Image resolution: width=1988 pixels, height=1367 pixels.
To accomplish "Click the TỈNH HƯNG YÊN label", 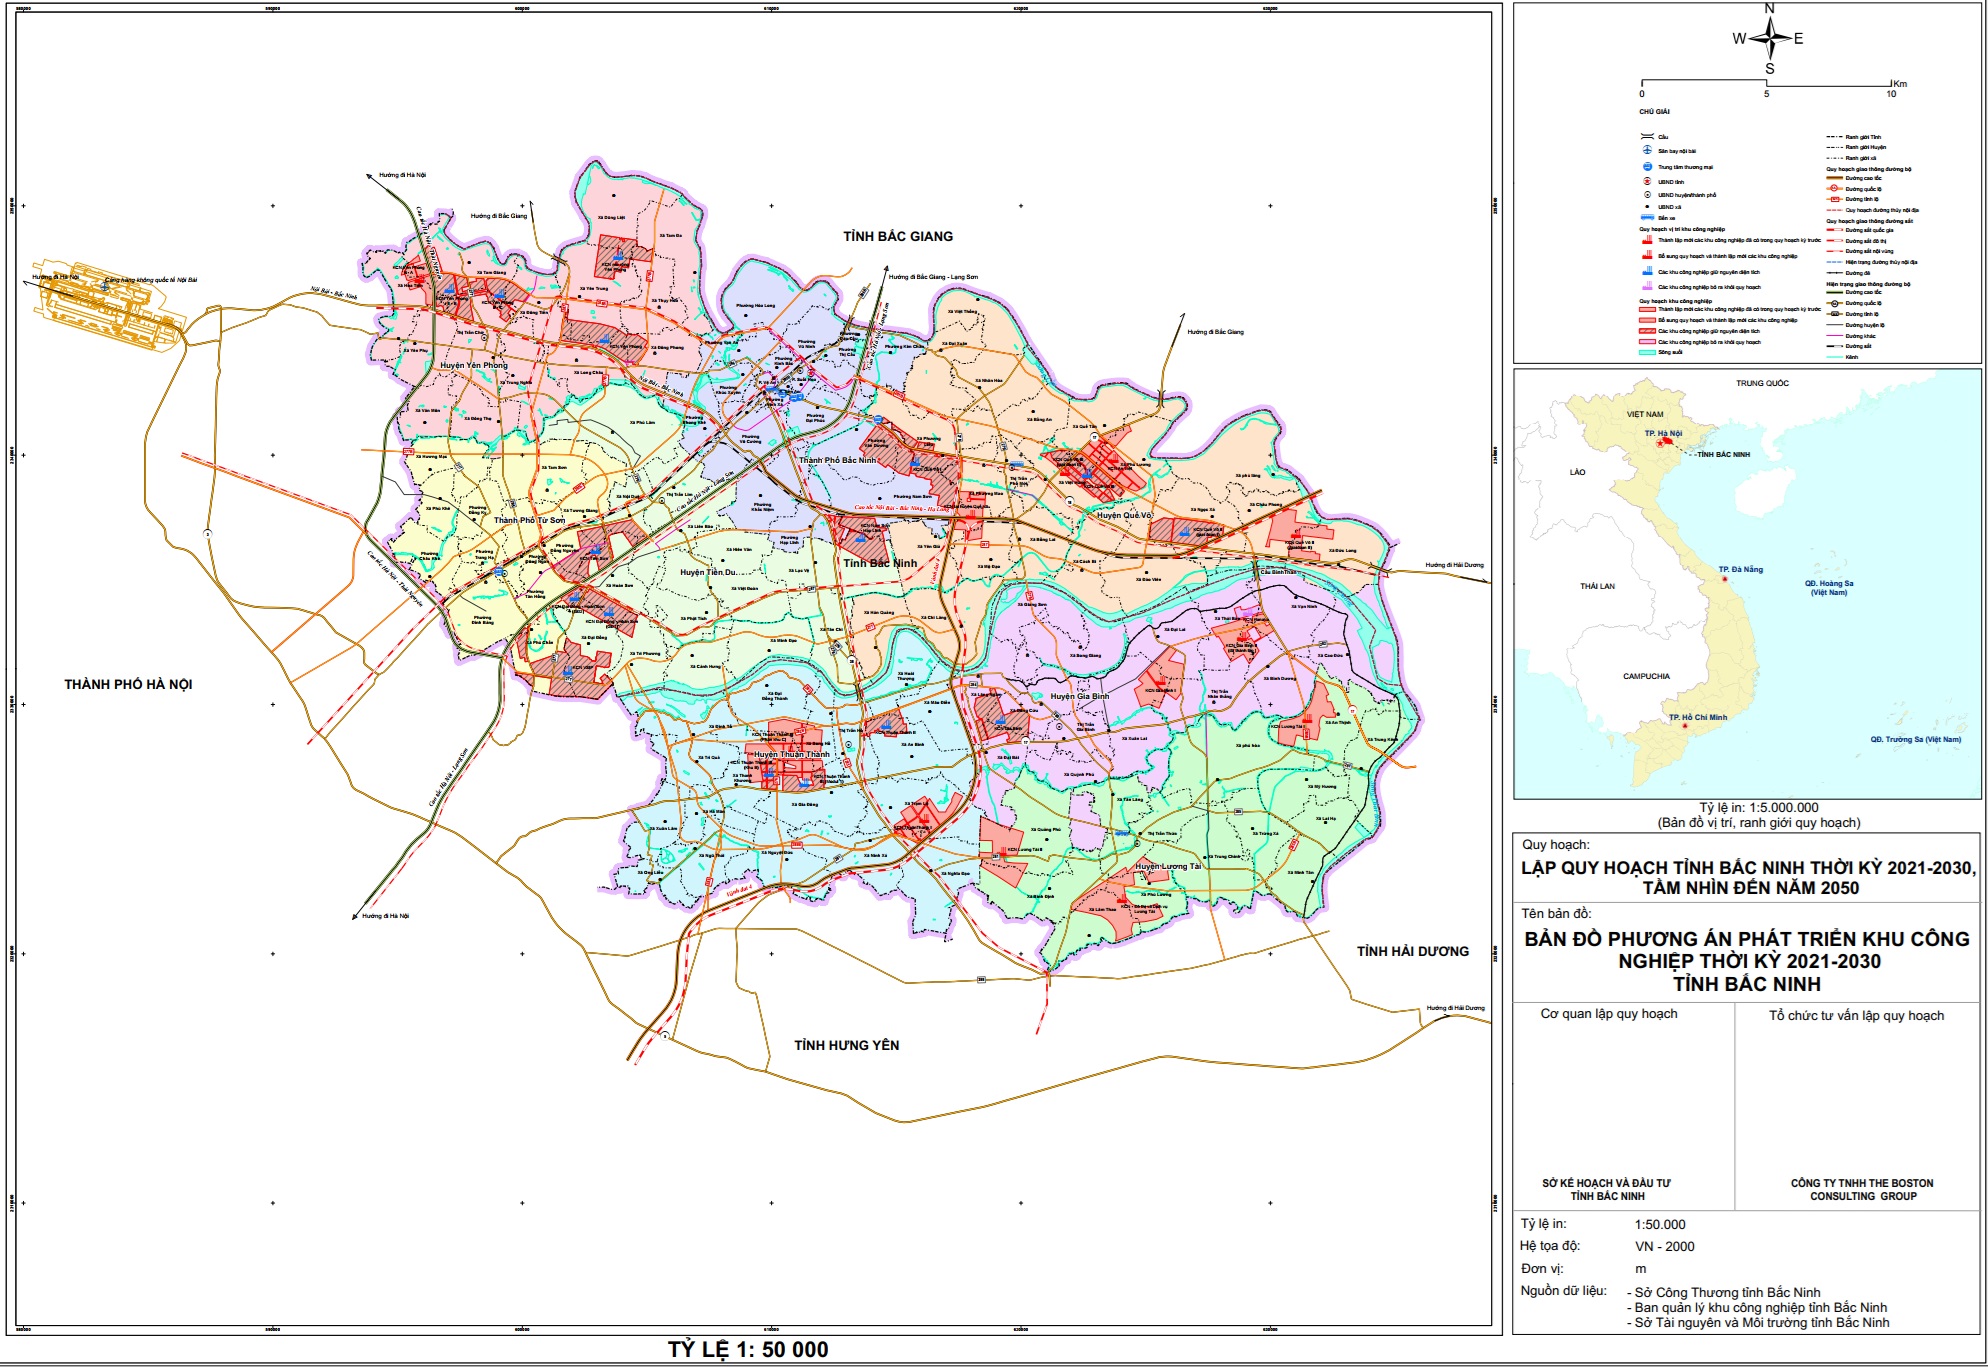I will [x=846, y=1046].
